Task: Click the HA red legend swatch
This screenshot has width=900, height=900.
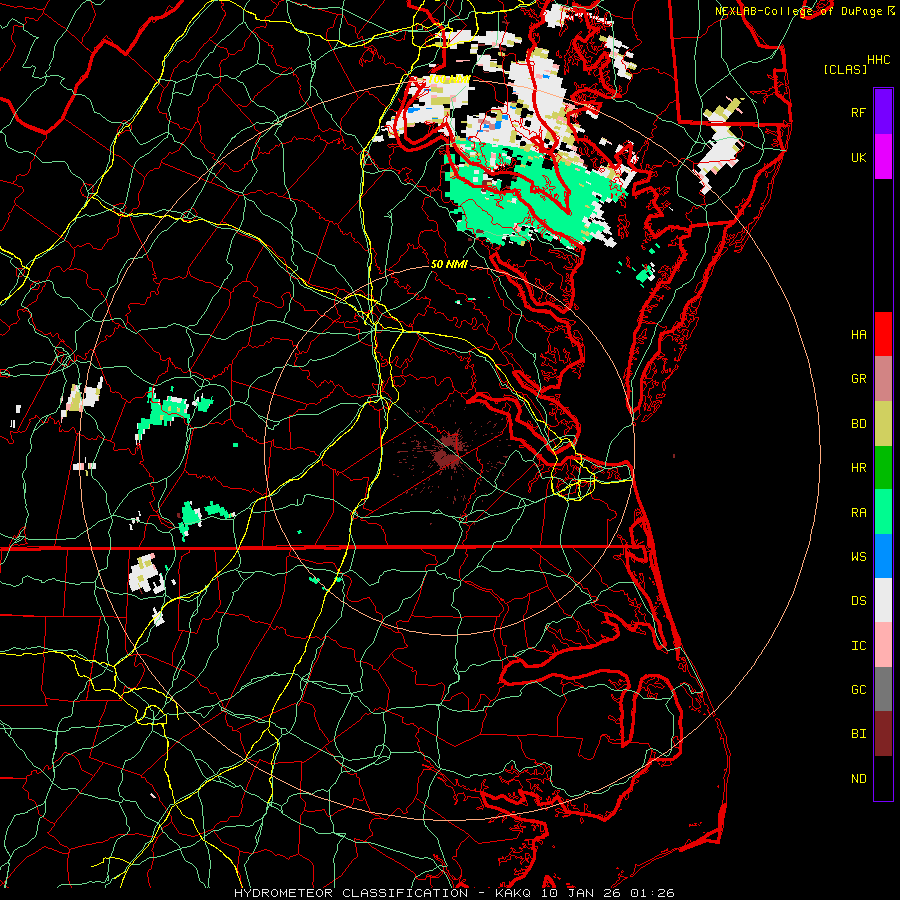Action: click(x=883, y=334)
